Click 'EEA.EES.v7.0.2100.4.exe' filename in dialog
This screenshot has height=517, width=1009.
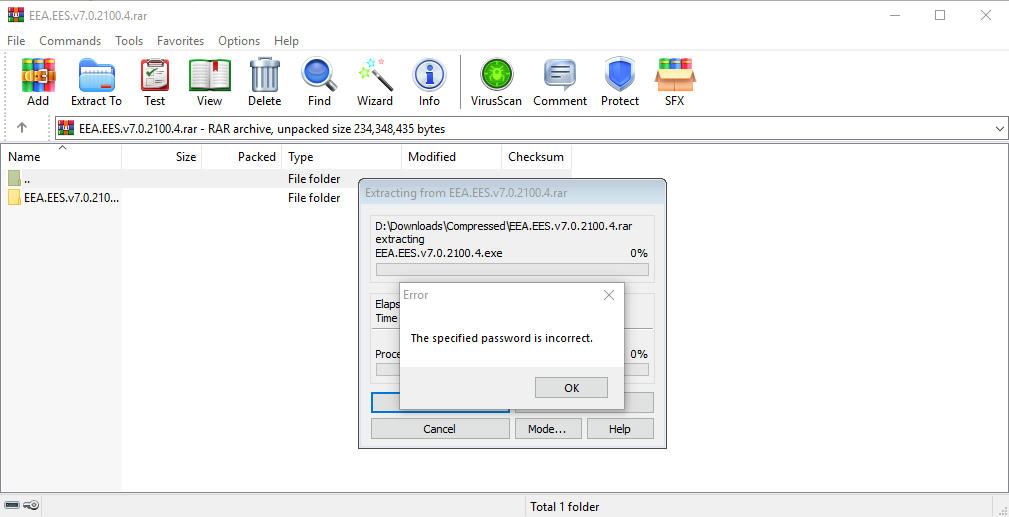(439, 253)
